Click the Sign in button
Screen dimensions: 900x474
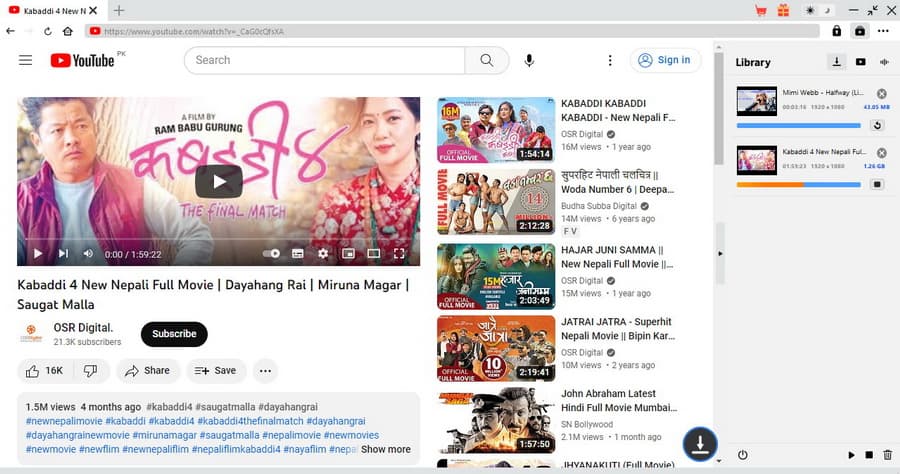[665, 60]
